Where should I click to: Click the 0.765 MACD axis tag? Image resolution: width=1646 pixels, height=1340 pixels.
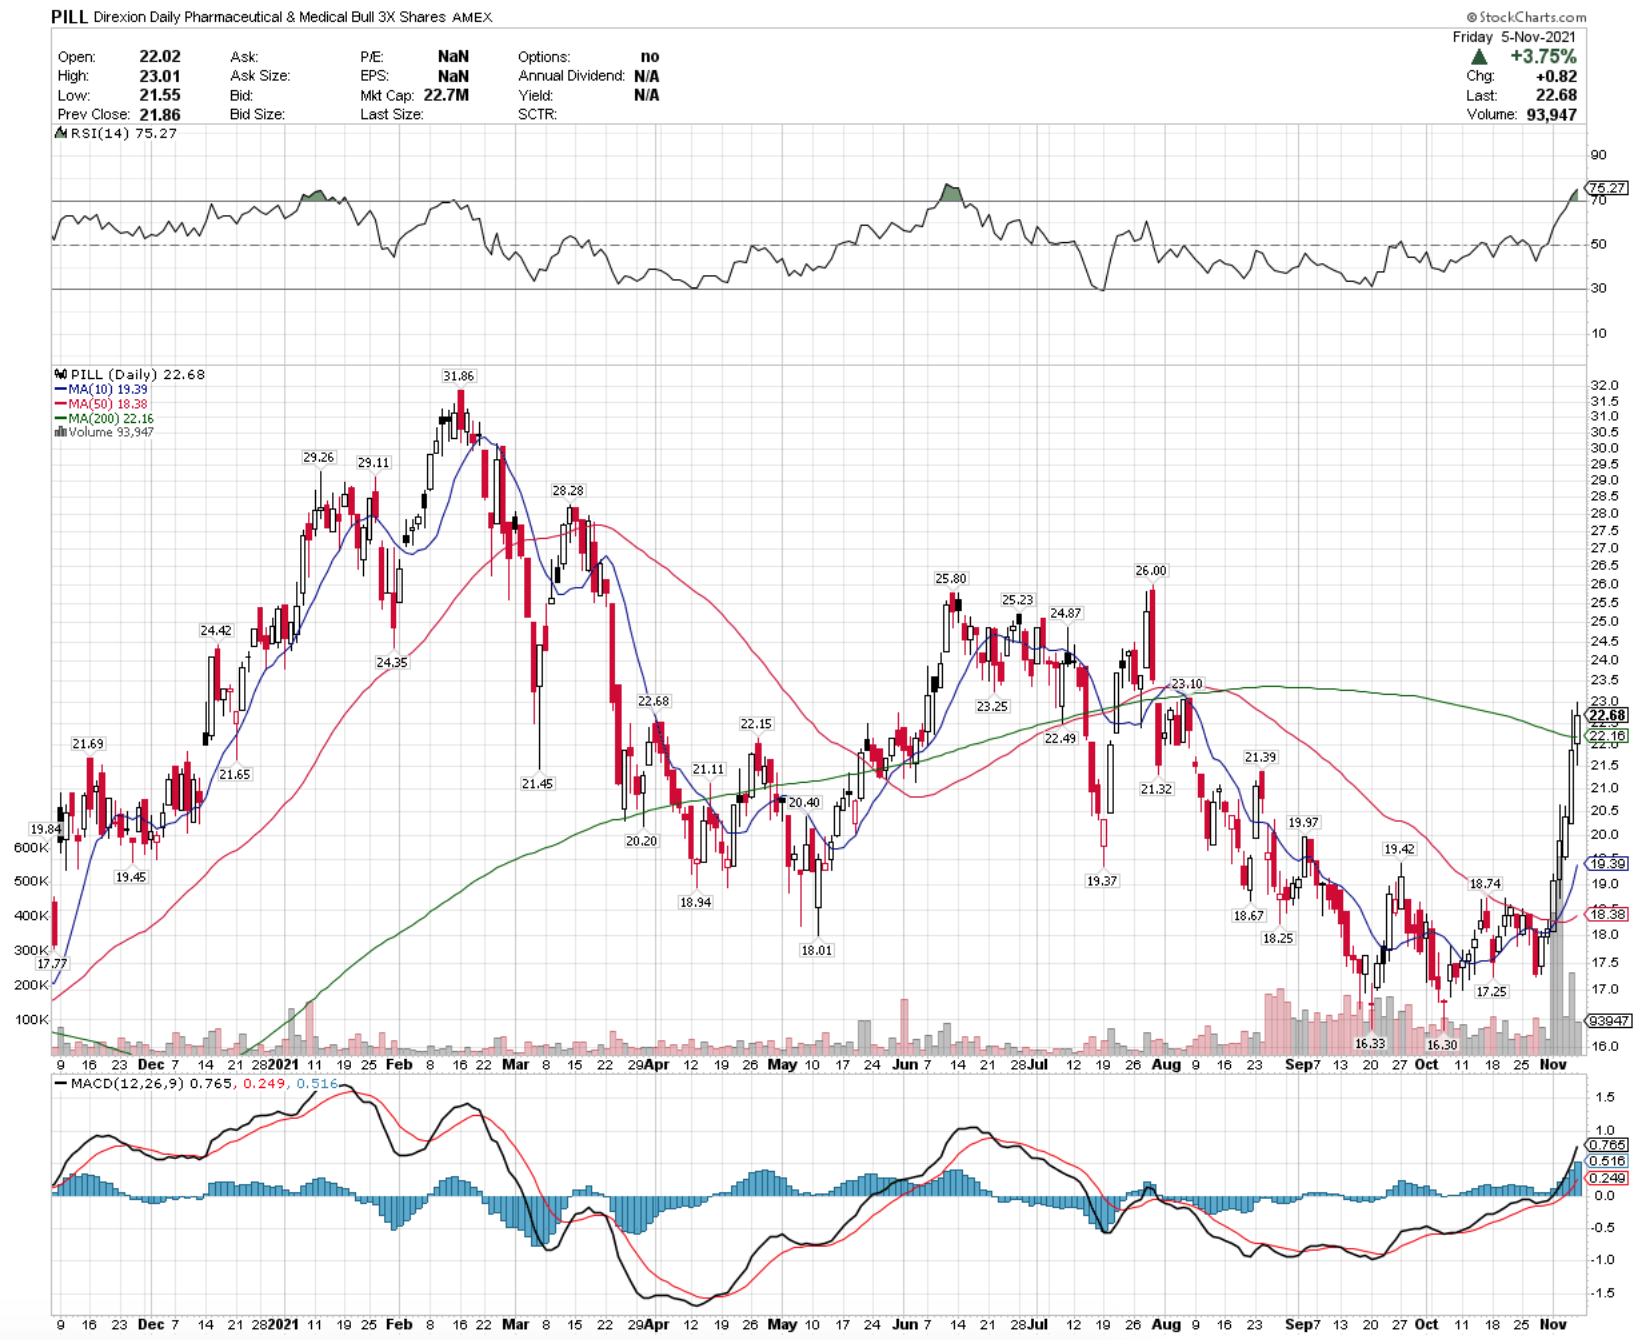click(x=1608, y=1144)
